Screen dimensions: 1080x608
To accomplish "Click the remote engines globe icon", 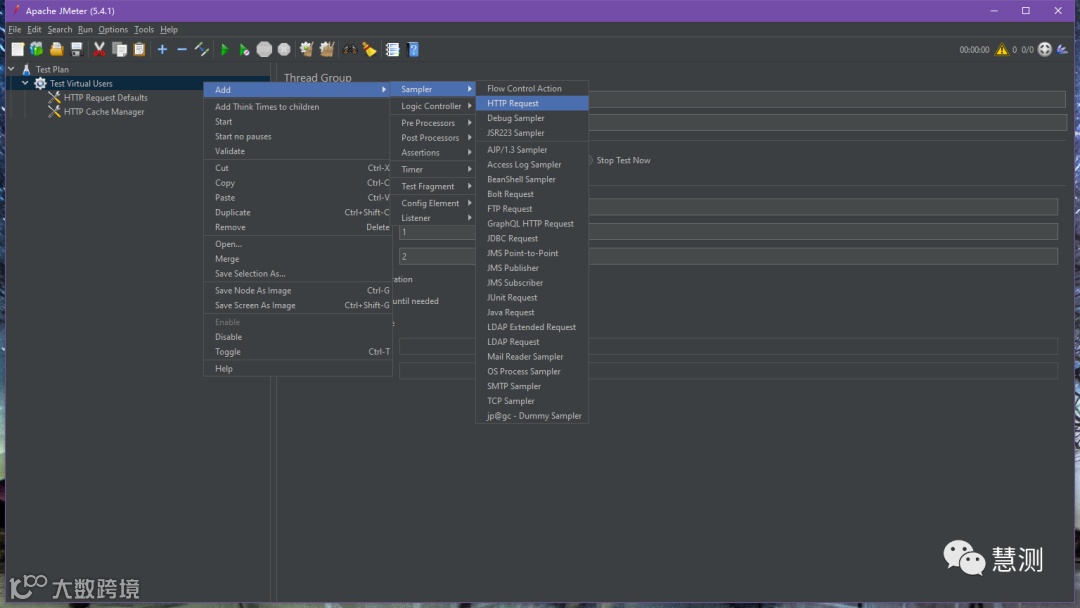I will point(1045,50).
